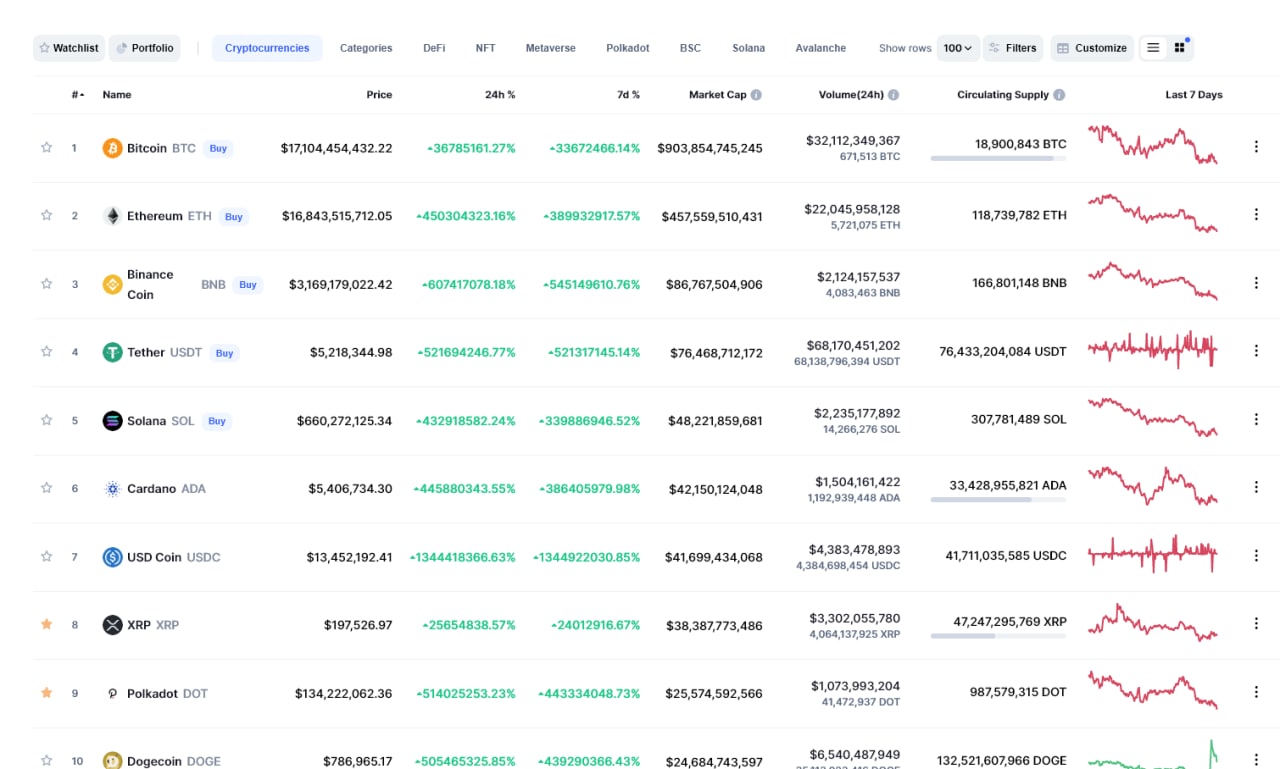This screenshot has width=1280, height=769.
Task: Star Cardano for the watchlist
Action: (46, 487)
